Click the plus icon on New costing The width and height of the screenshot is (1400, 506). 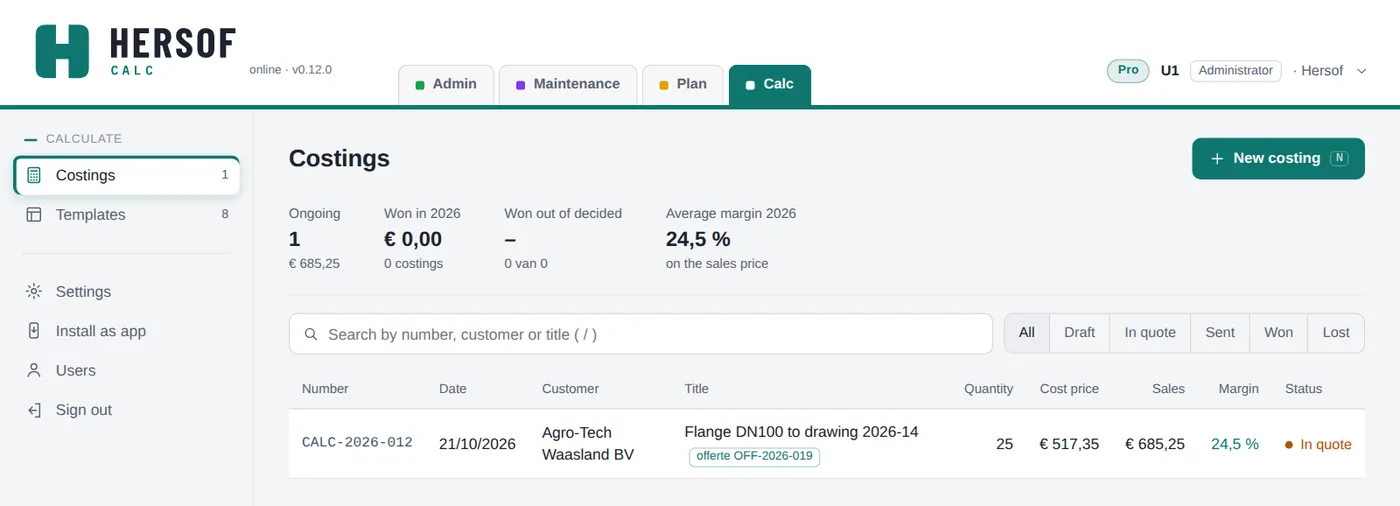point(1217,158)
